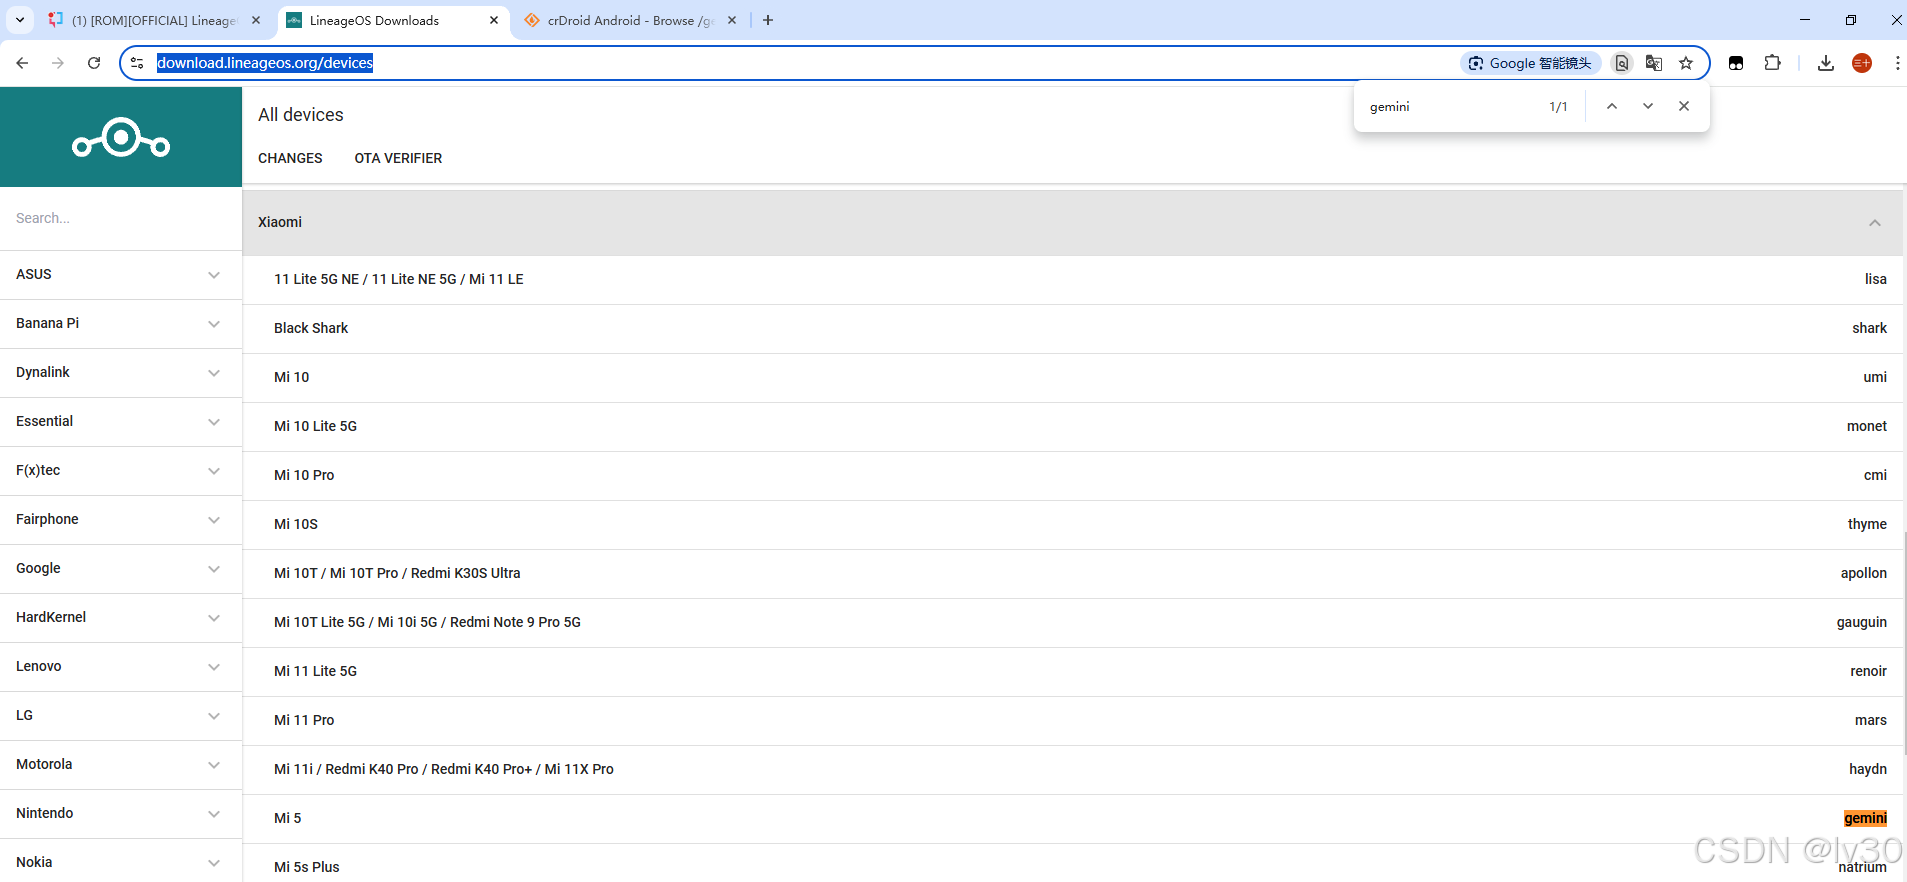Open the Mi 10 device page
This screenshot has width=1907, height=882.
point(1075,377)
